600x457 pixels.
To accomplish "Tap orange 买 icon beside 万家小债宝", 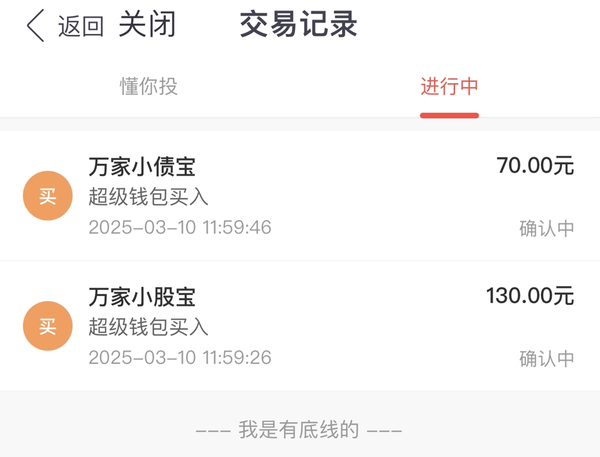I will (48, 196).
